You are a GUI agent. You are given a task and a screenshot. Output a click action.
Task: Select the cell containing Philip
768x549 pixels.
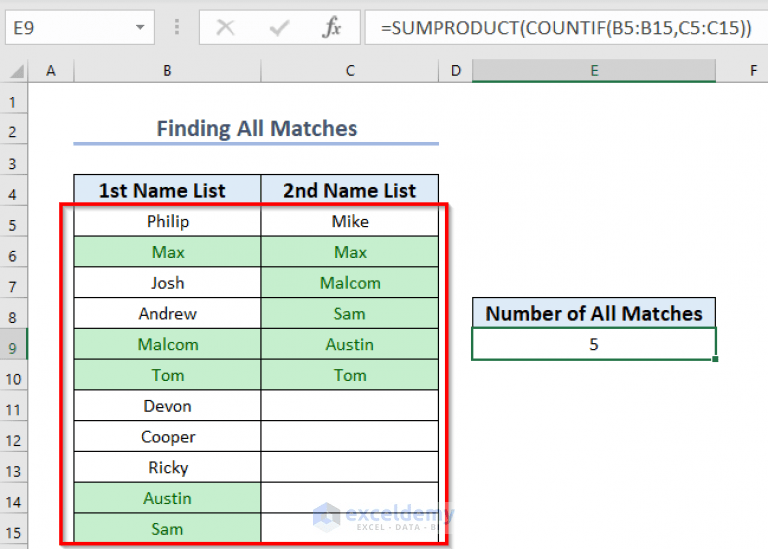coord(167,221)
